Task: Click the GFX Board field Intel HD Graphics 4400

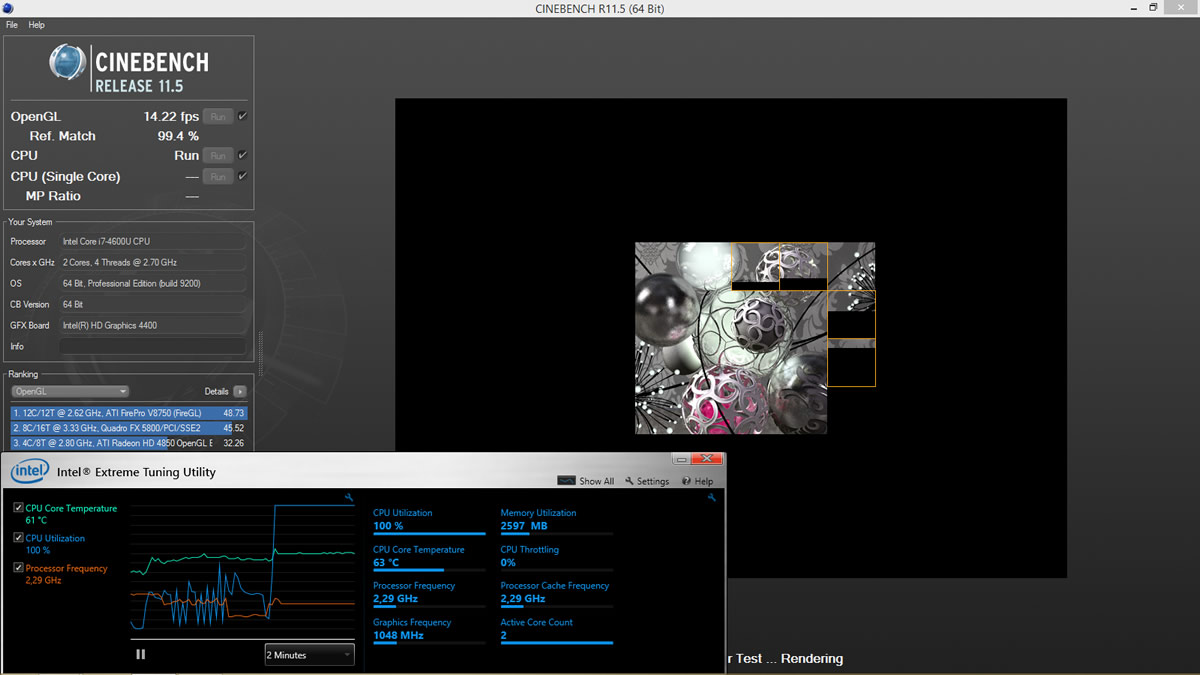Action: pos(152,325)
